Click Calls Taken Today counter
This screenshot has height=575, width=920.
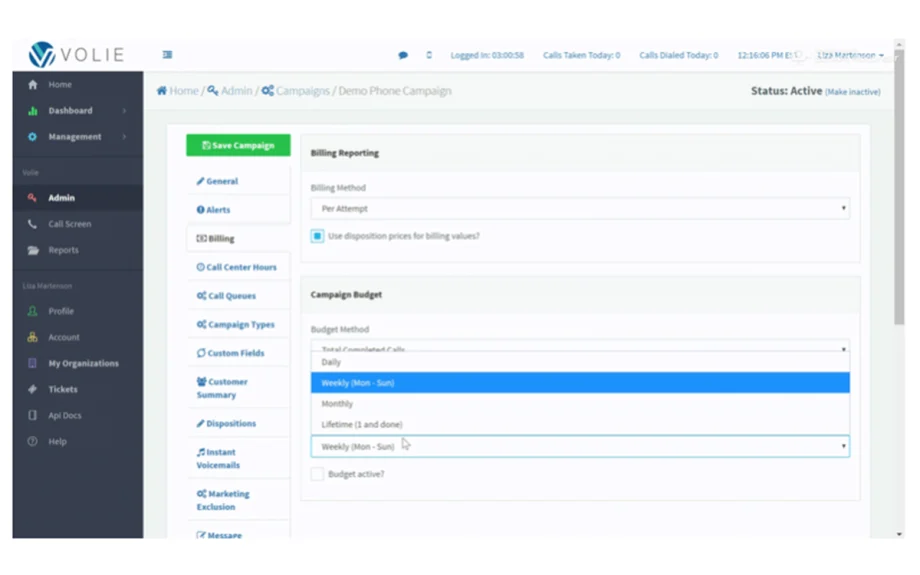(x=581, y=55)
